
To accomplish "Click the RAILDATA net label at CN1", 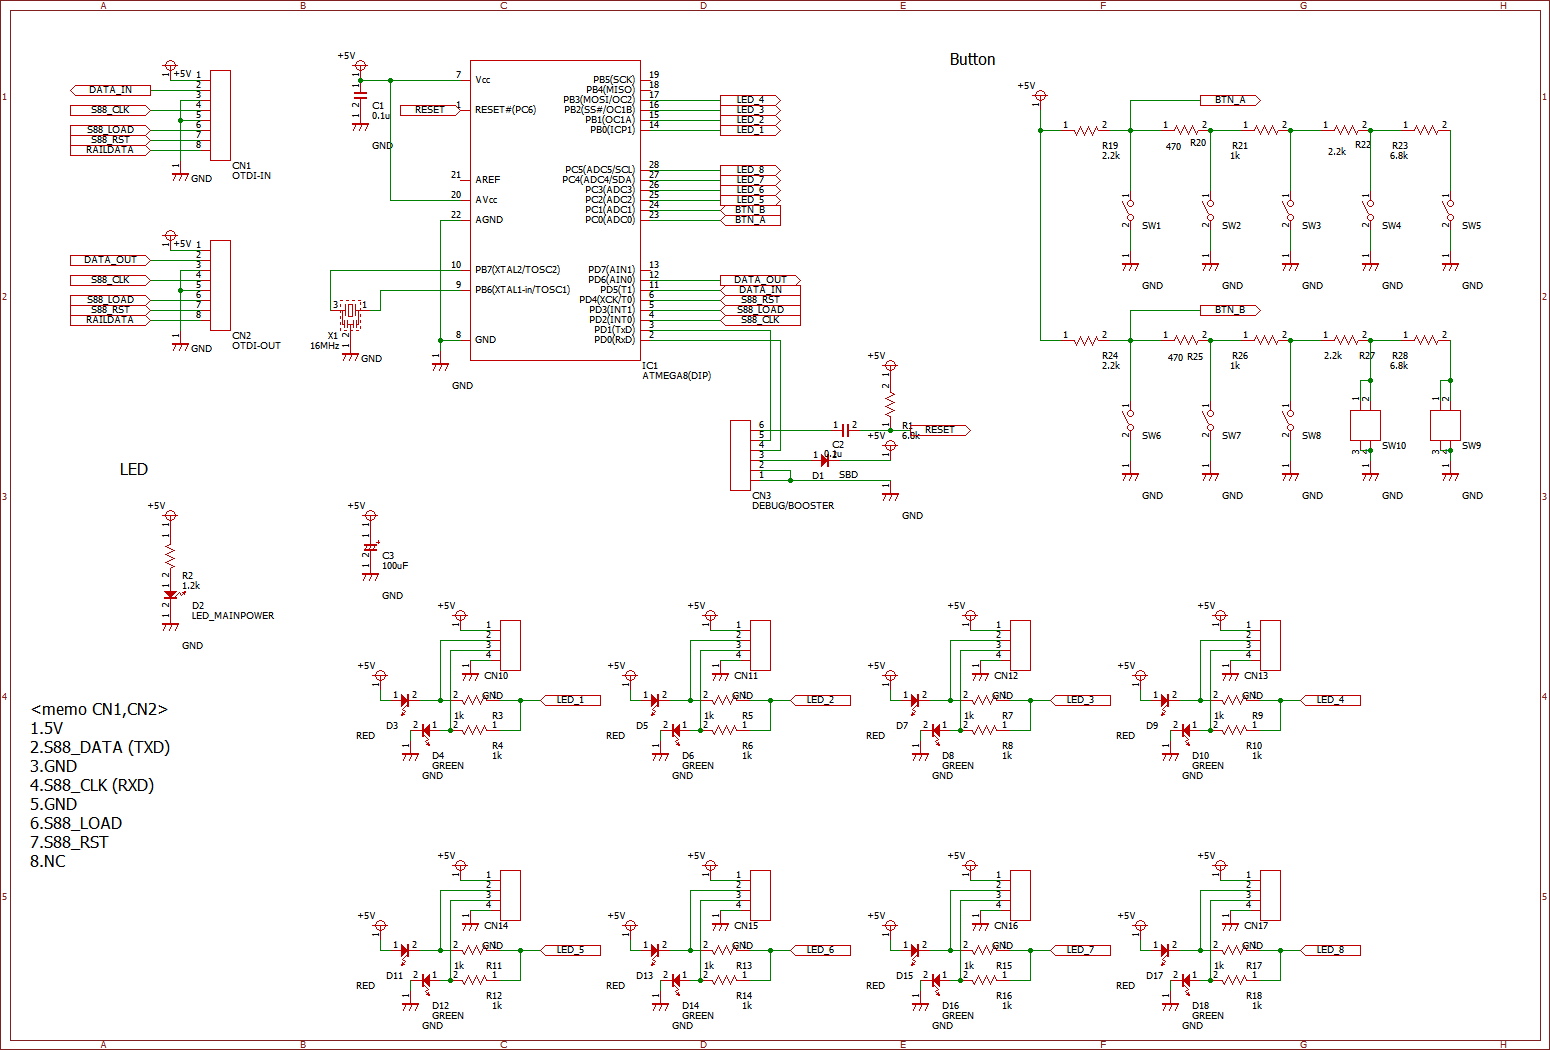I will coord(110,150).
